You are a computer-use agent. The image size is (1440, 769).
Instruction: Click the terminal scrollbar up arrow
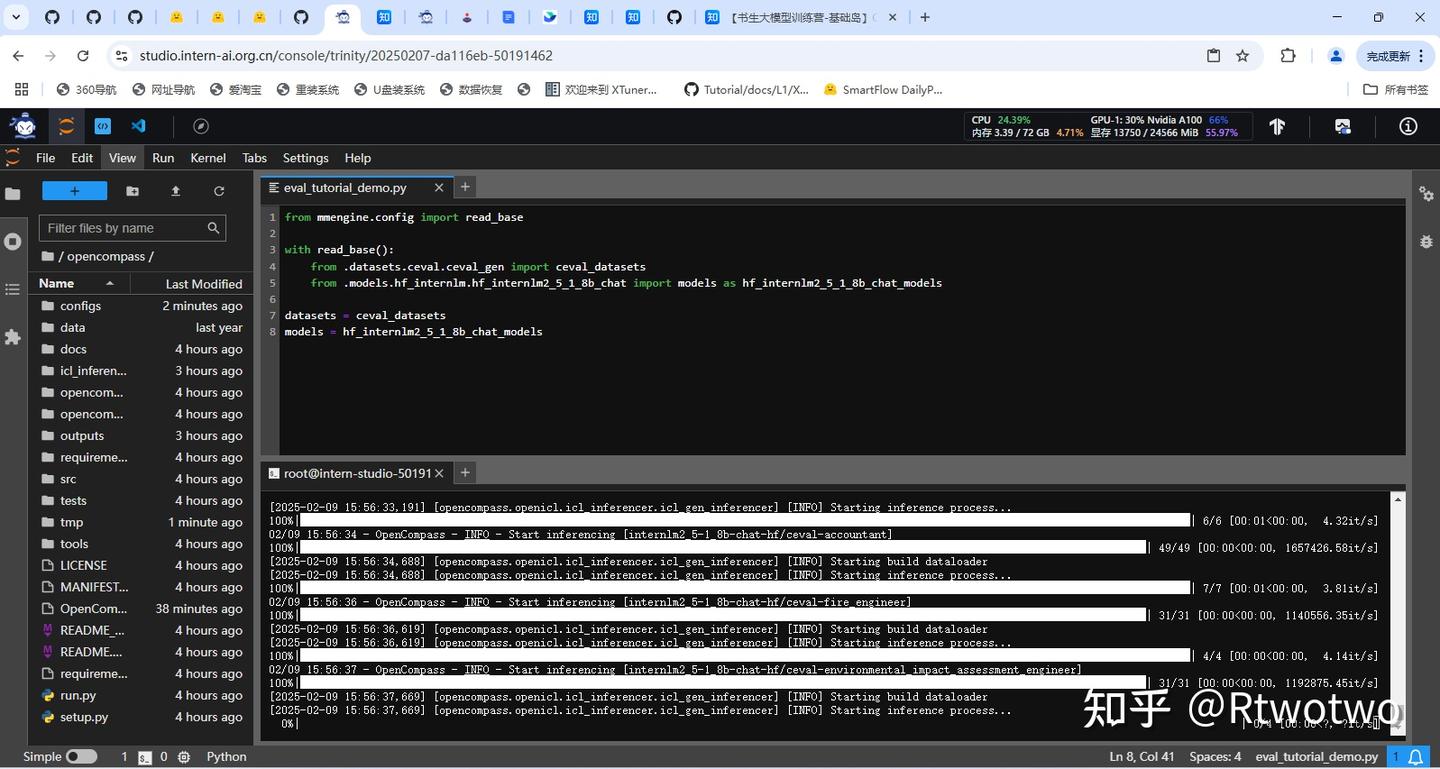(x=1398, y=498)
